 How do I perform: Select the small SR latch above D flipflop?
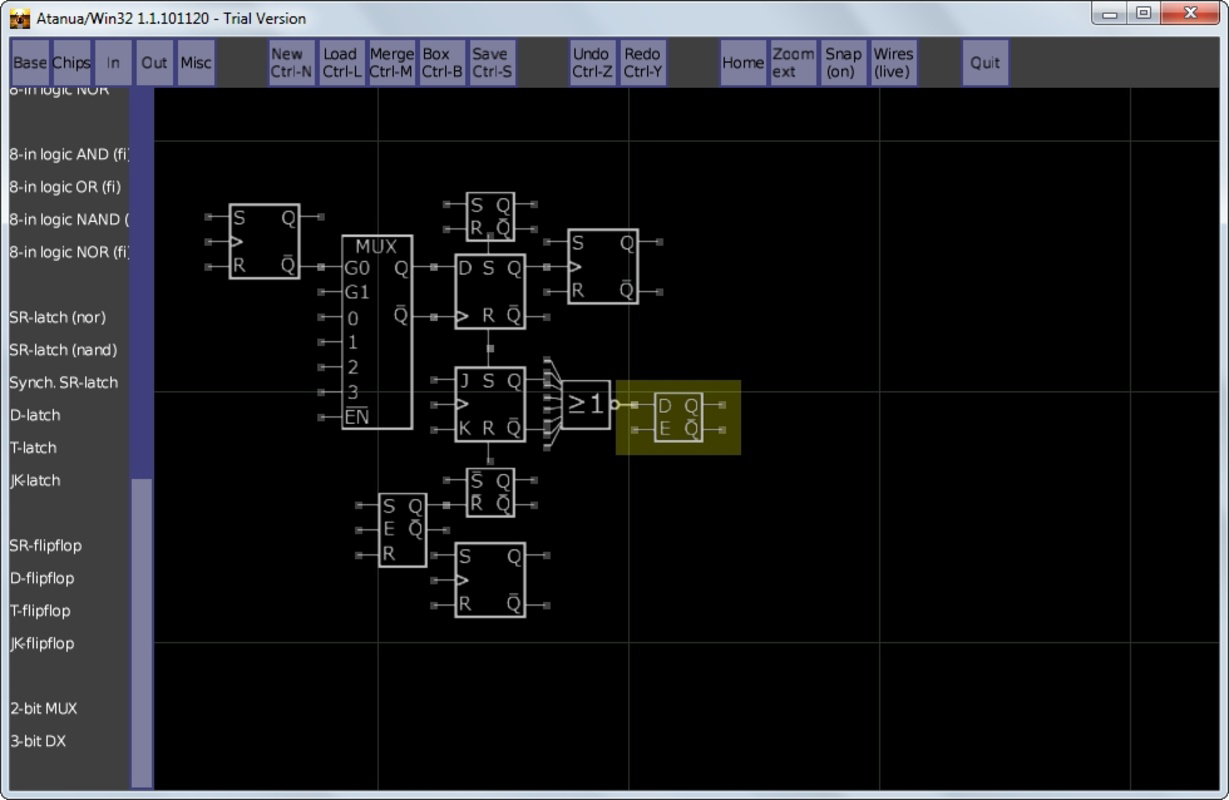tap(490, 217)
